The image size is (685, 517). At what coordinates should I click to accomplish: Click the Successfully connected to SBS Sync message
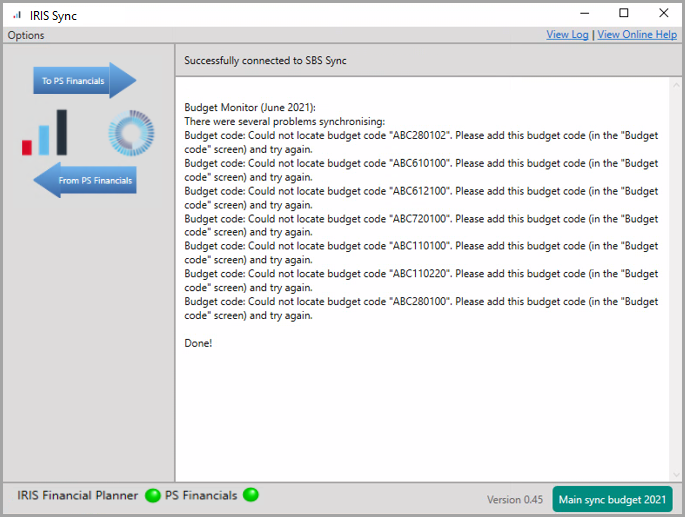tap(265, 61)
